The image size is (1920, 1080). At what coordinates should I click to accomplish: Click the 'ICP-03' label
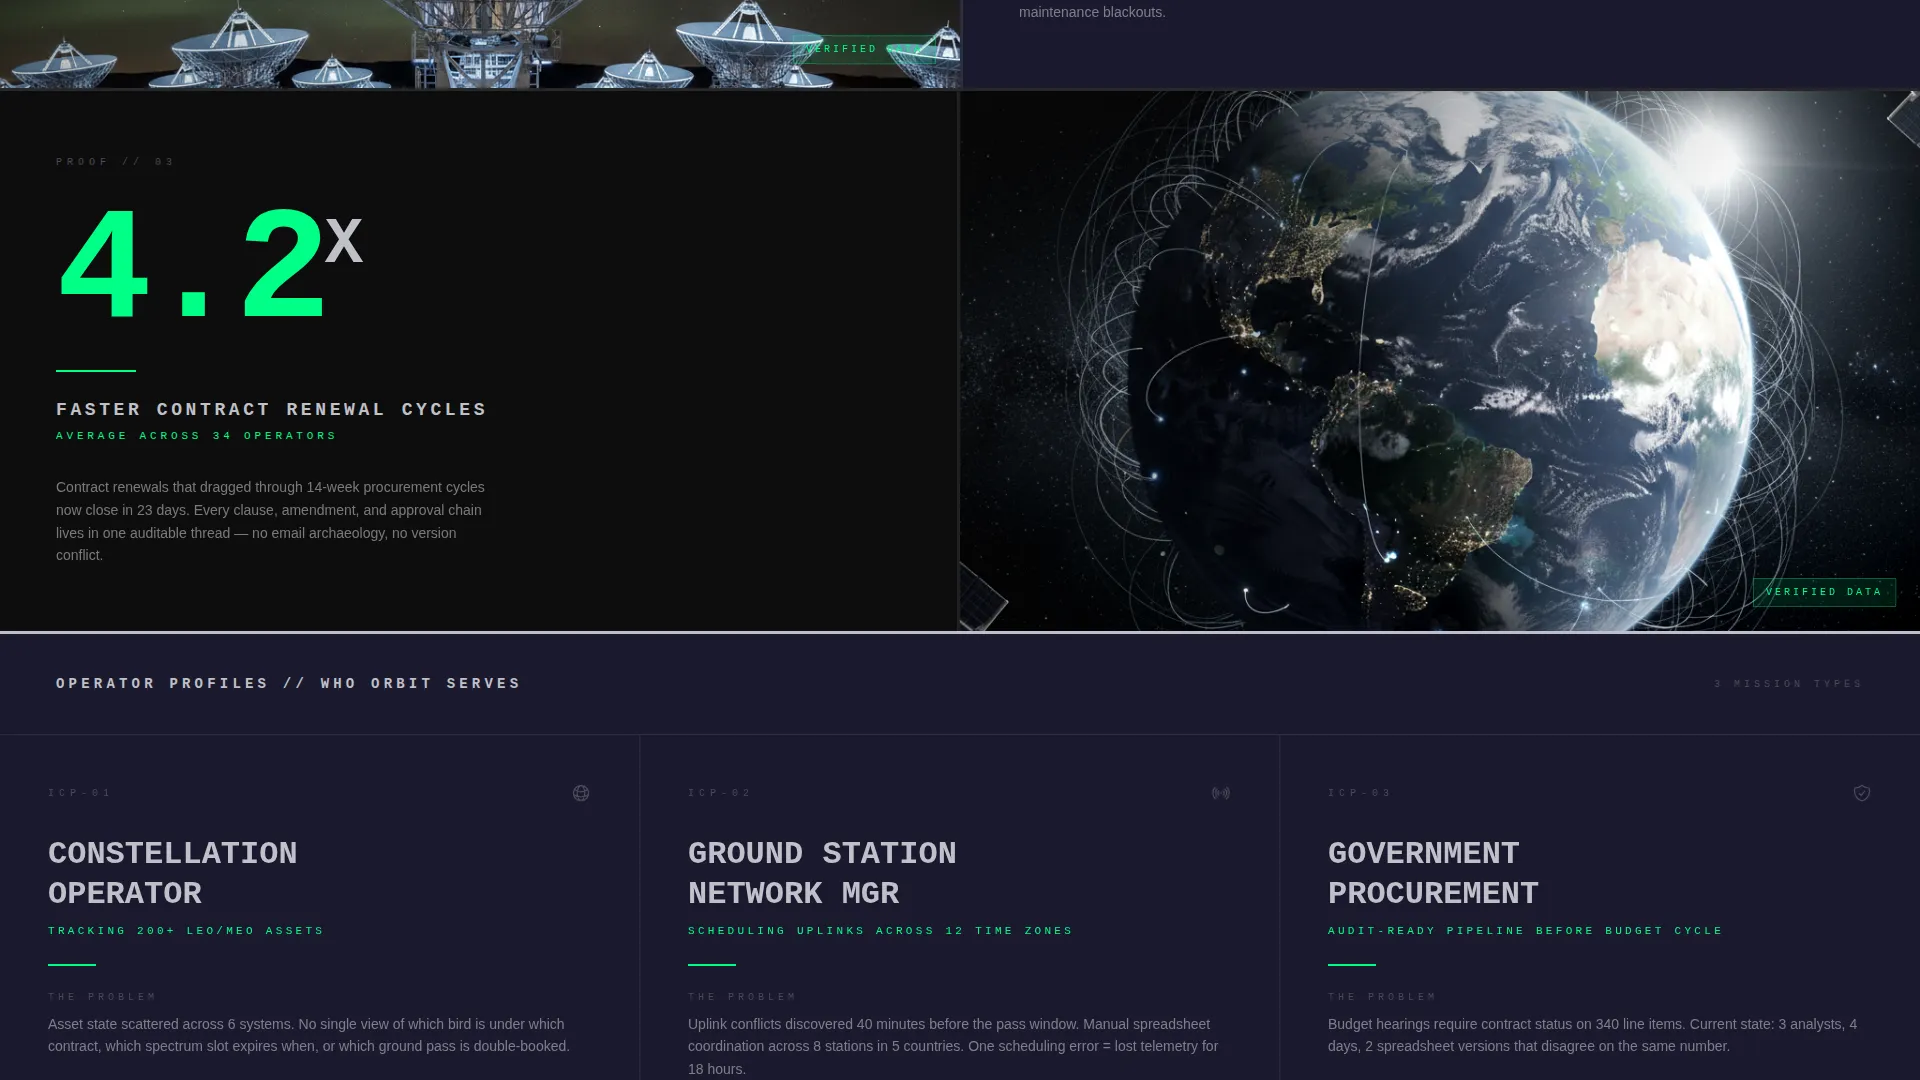[1360, 793]
